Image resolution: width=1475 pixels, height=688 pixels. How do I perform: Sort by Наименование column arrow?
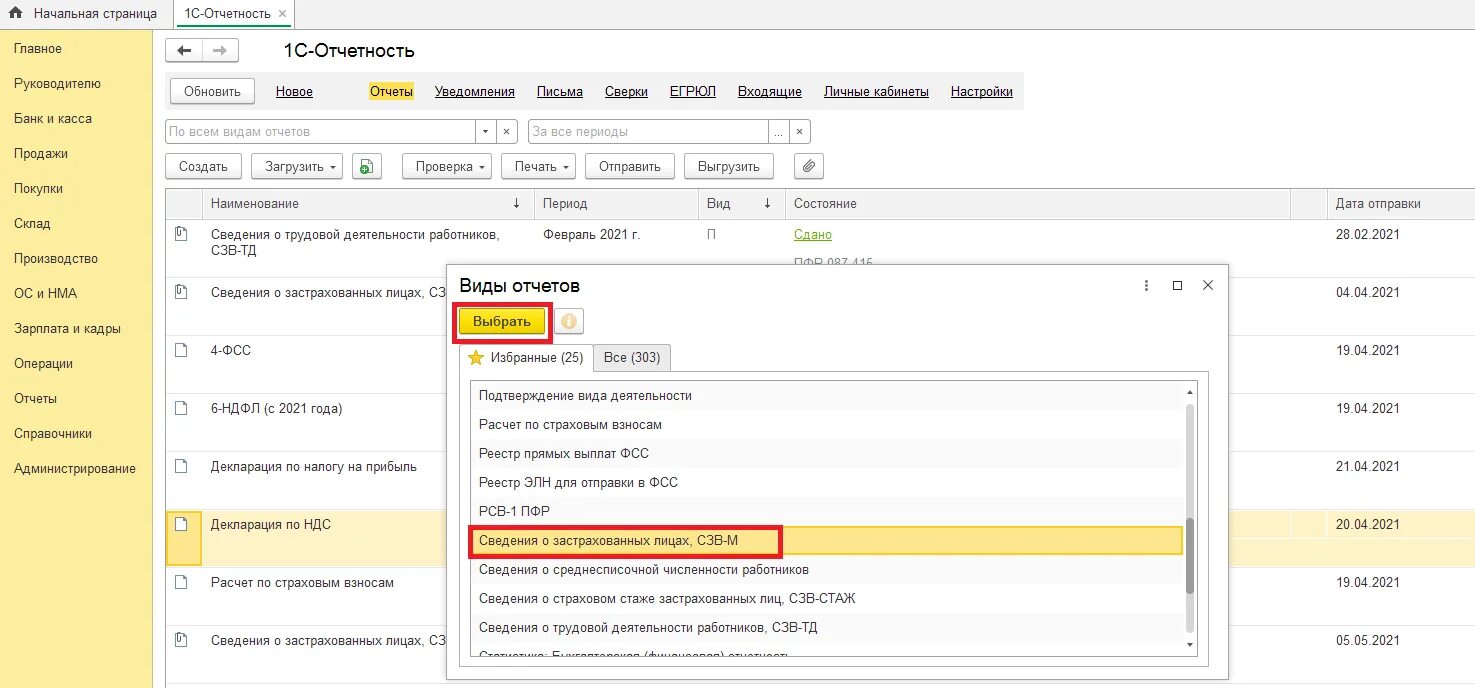(516, 203)
